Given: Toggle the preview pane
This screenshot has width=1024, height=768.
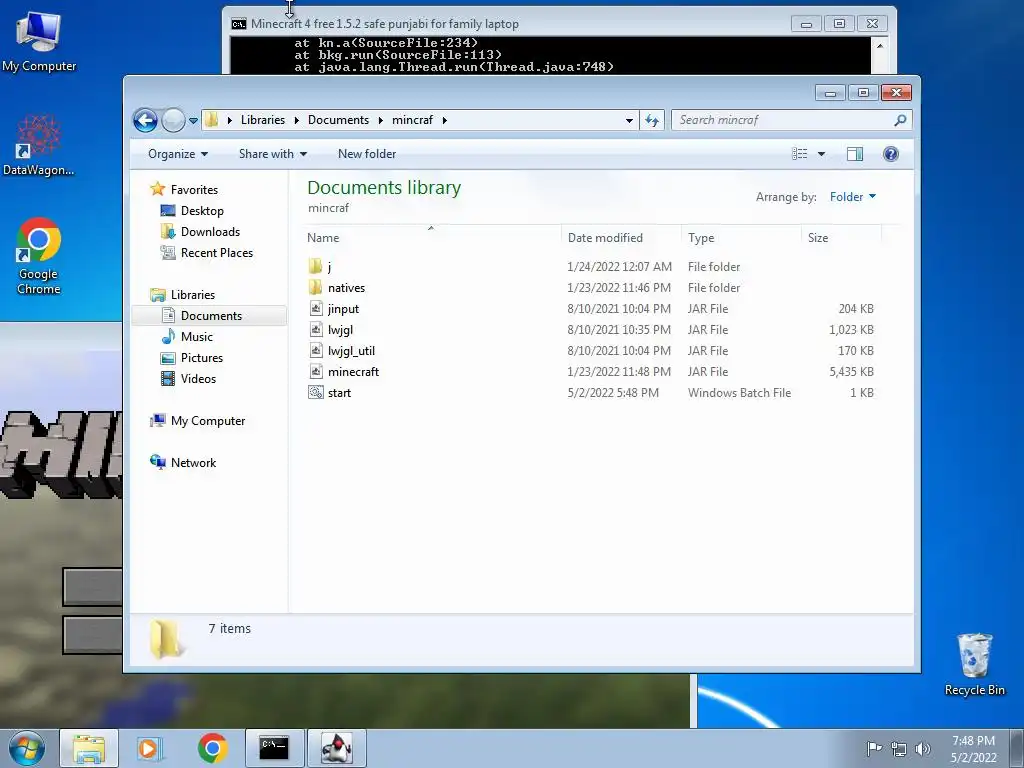Looking at the screenshot, I should (x=854, y=154).
